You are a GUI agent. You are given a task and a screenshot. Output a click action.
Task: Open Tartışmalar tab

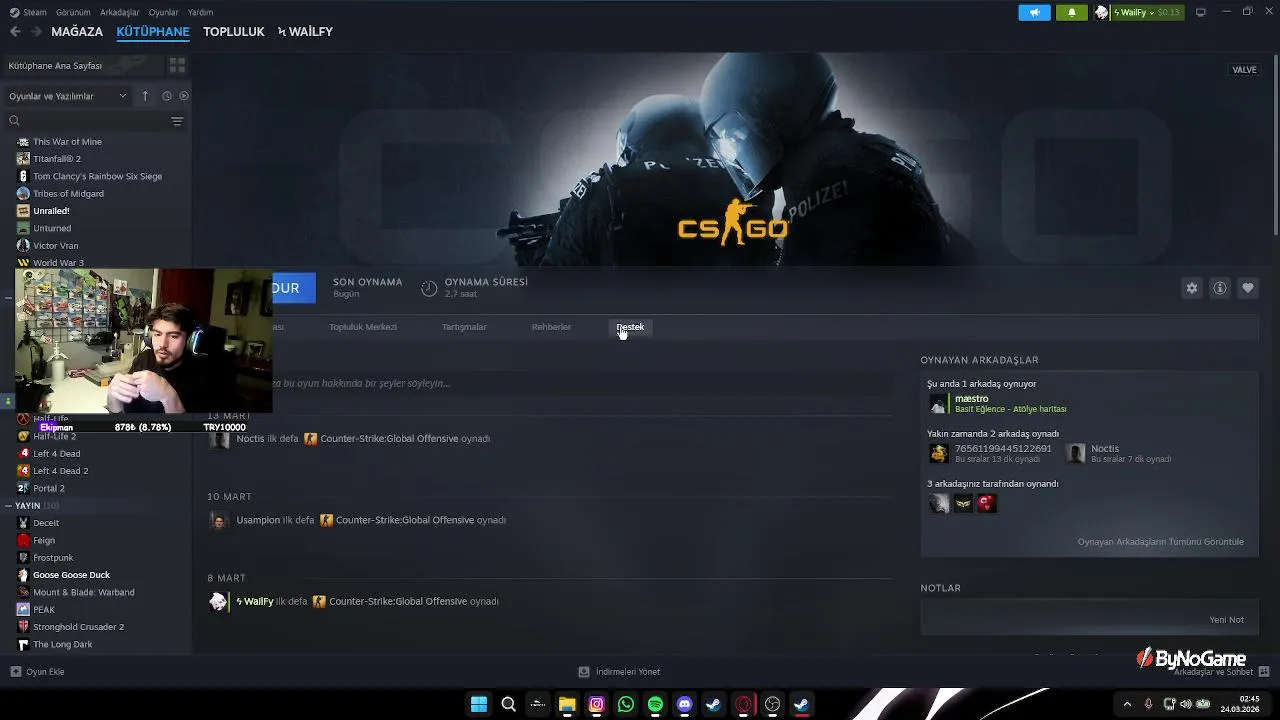[x=464, y=327]
